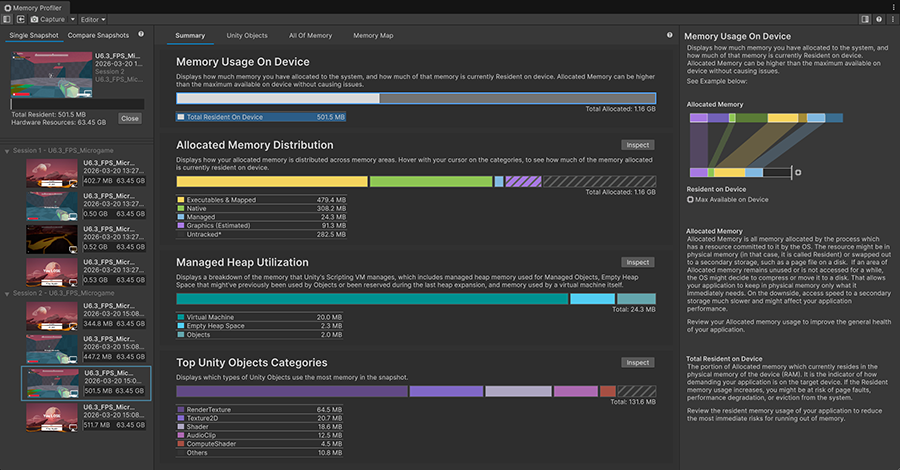
Task: Toggle the left snapshot panel visibility
Action: (x=7, y=19)
